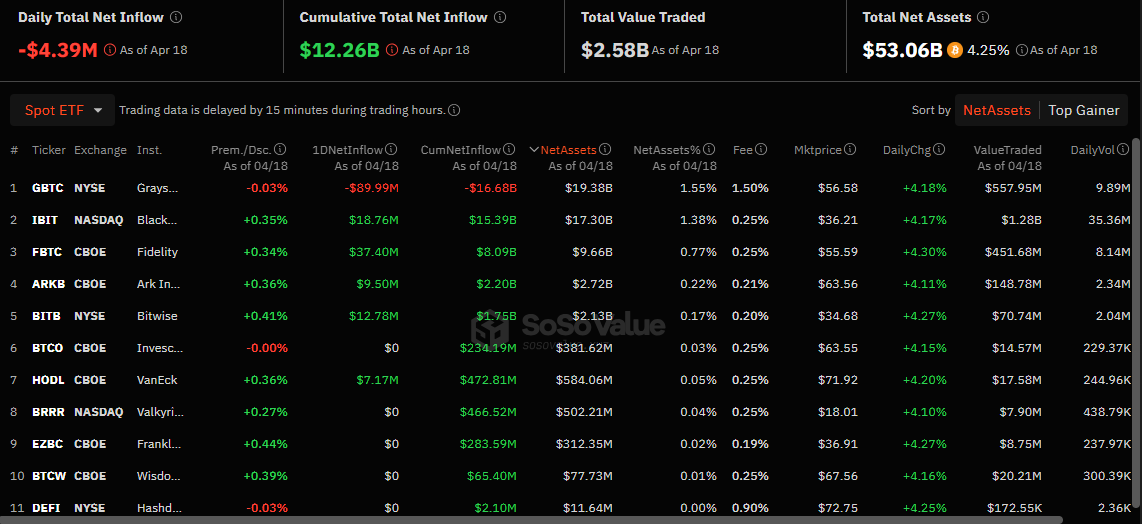Click the DailyChg column header
This screenshot has width=1142, height=524.
(906, 149)
